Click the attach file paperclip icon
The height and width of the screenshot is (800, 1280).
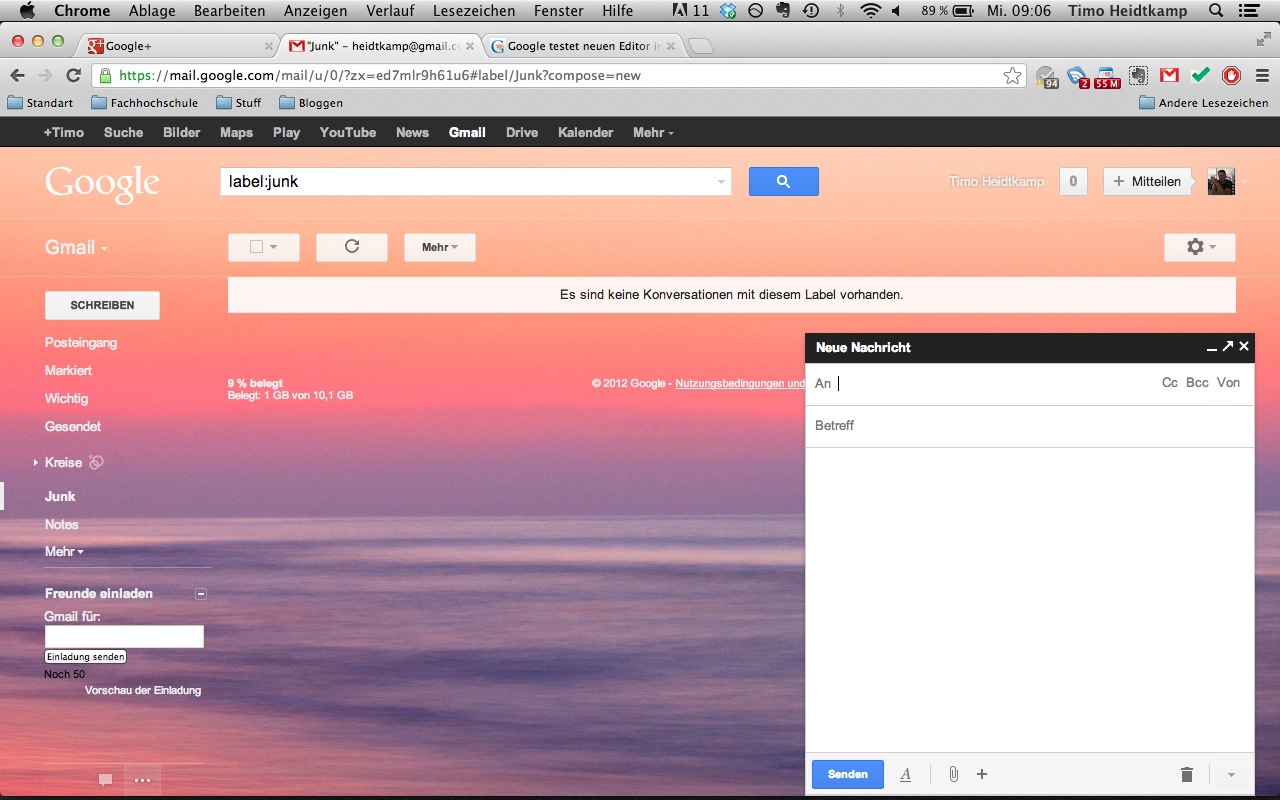953,774
